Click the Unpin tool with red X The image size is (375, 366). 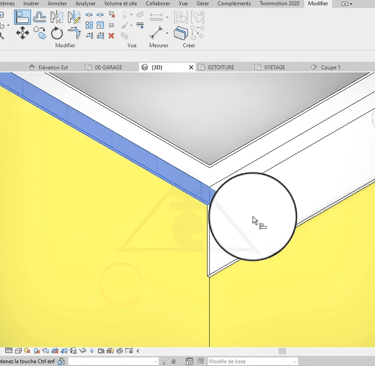112,15
